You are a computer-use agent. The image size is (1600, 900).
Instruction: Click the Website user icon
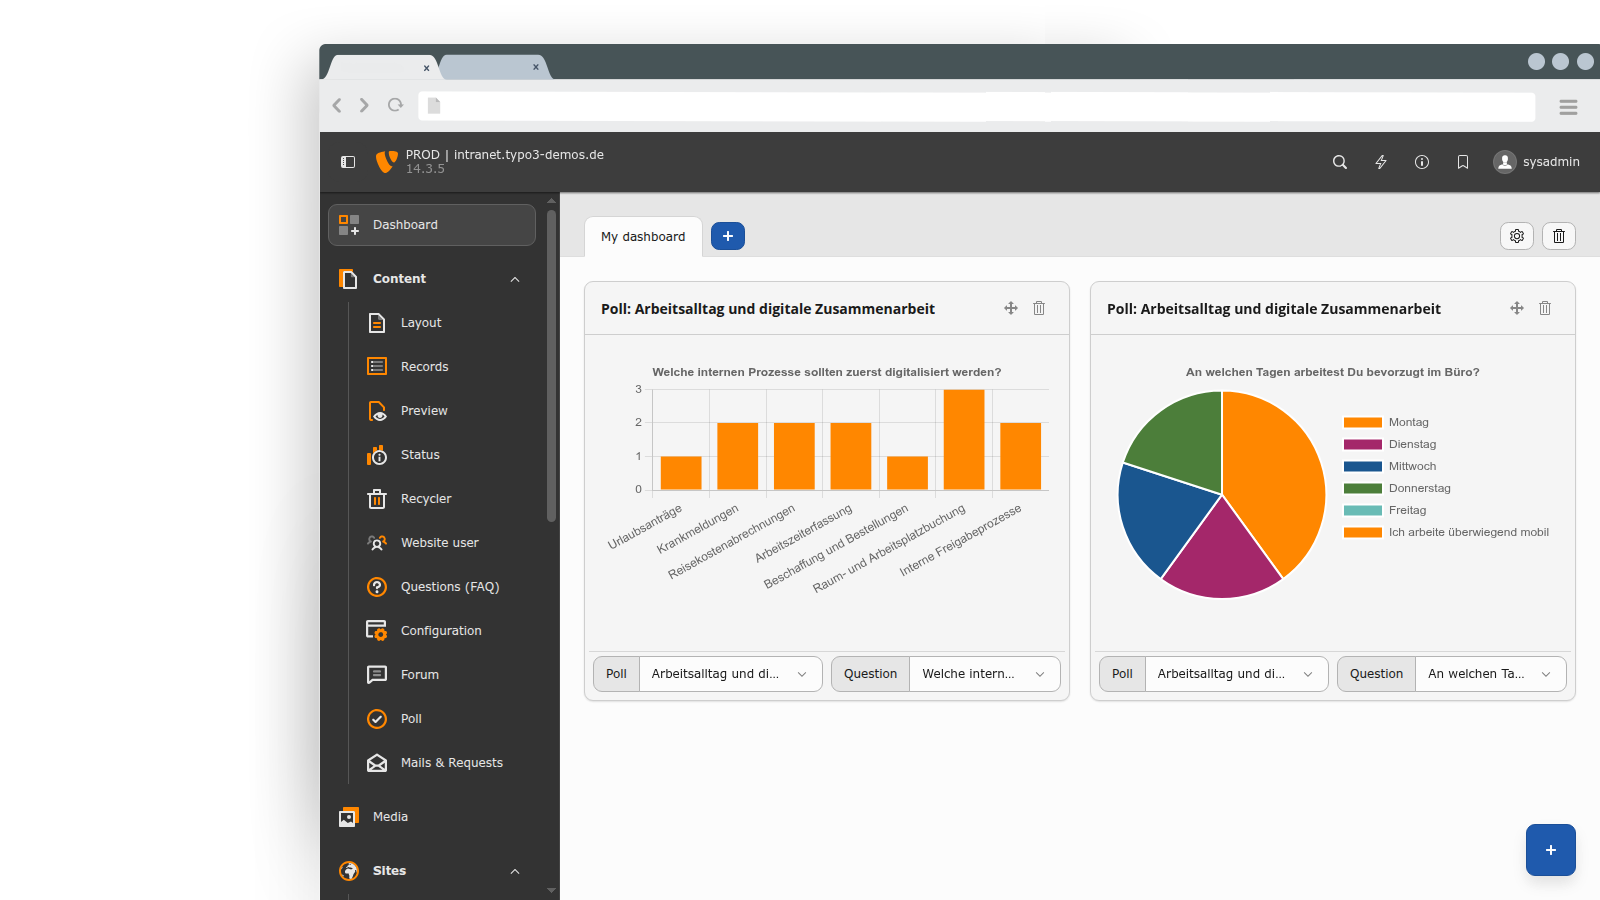tap(377, 543)
